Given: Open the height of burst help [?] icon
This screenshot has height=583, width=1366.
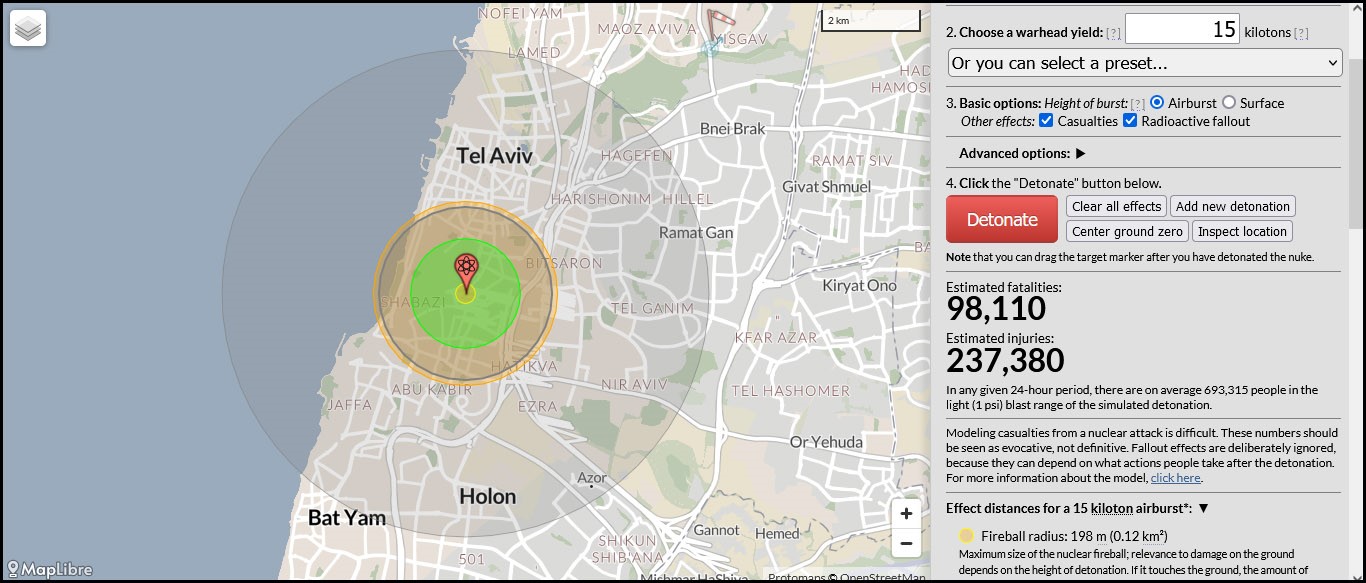Looking at the screenshot, I should click(x=1137, y=102).
